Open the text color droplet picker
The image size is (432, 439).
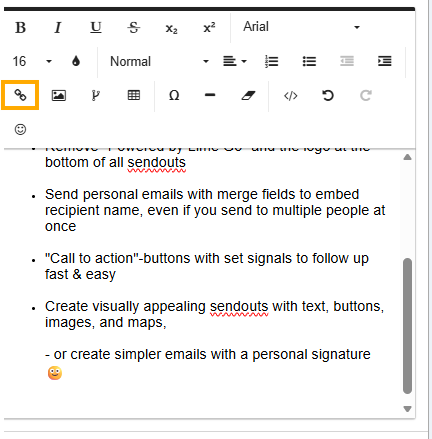[76, 61]
